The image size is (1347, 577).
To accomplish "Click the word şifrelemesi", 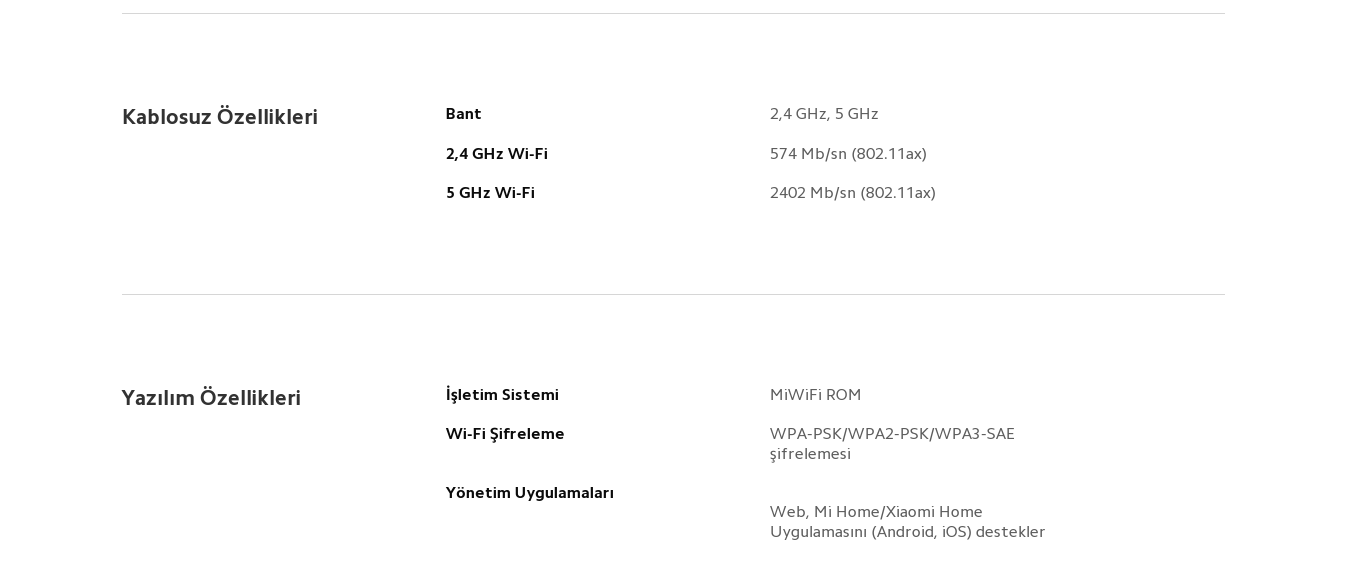I will 810,454.
